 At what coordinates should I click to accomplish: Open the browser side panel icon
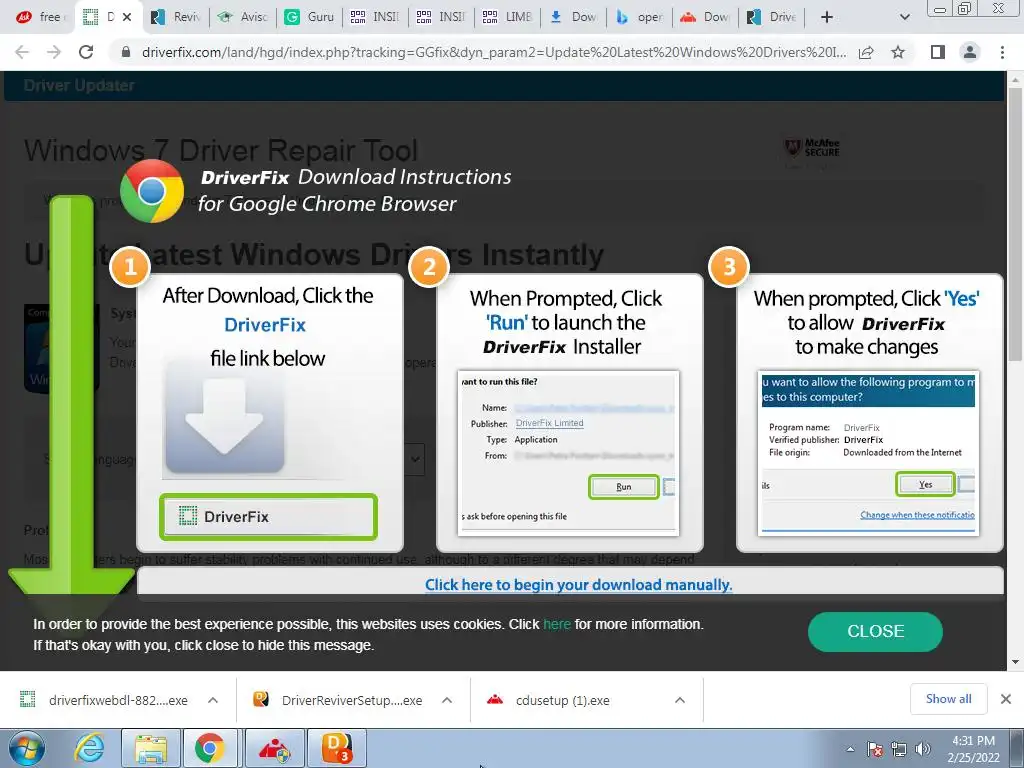(x=938, y=52)
